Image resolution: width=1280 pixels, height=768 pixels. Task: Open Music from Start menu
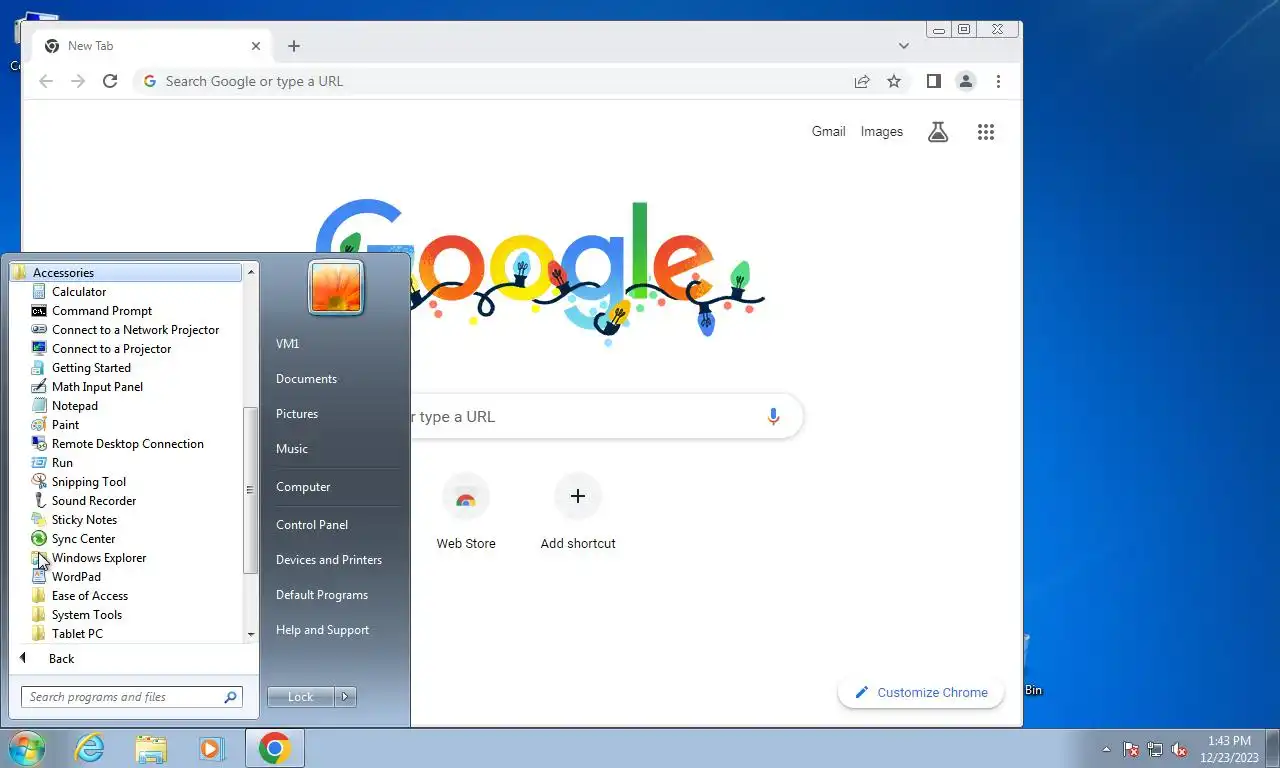click(292, 449)
